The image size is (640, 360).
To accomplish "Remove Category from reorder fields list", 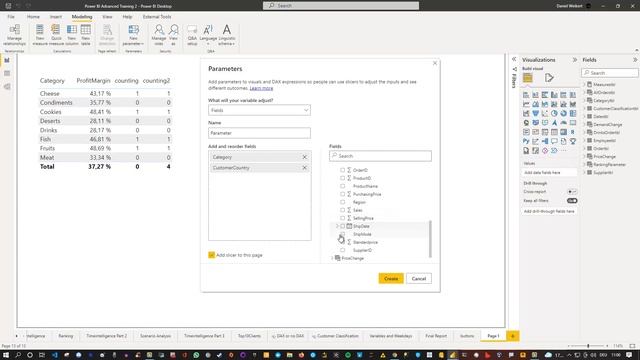I will point(304,157).
